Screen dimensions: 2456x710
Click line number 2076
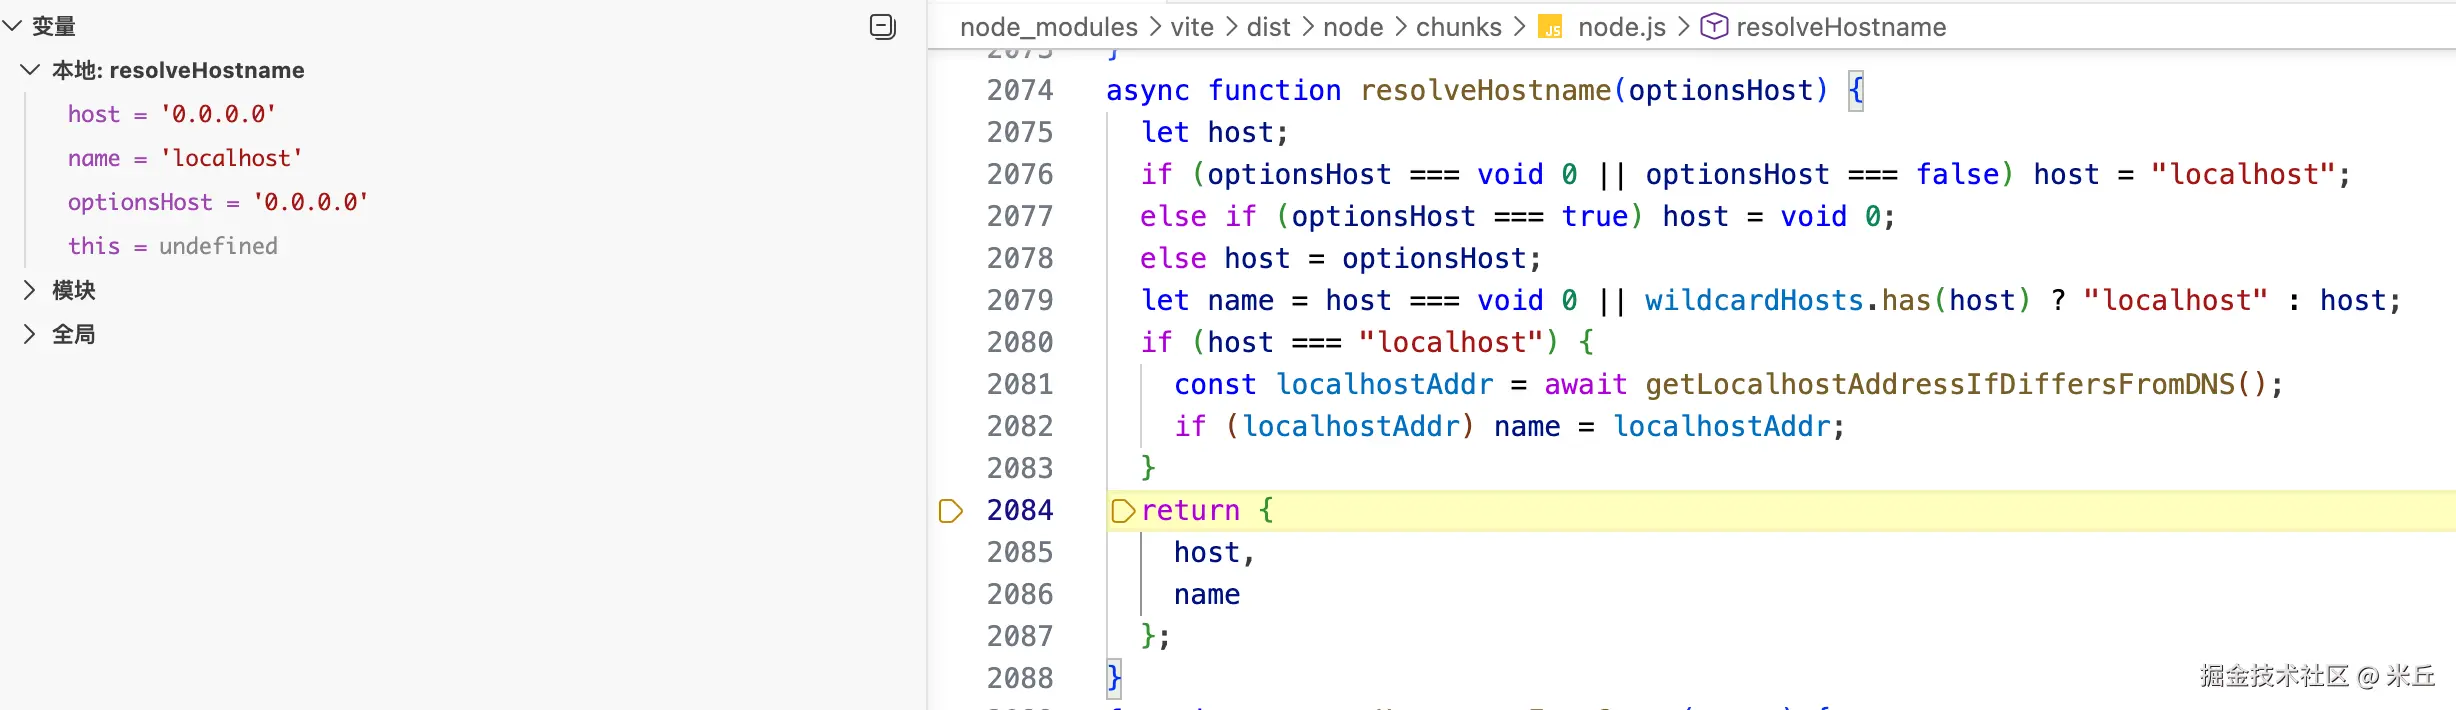(x=1020, y=175)
